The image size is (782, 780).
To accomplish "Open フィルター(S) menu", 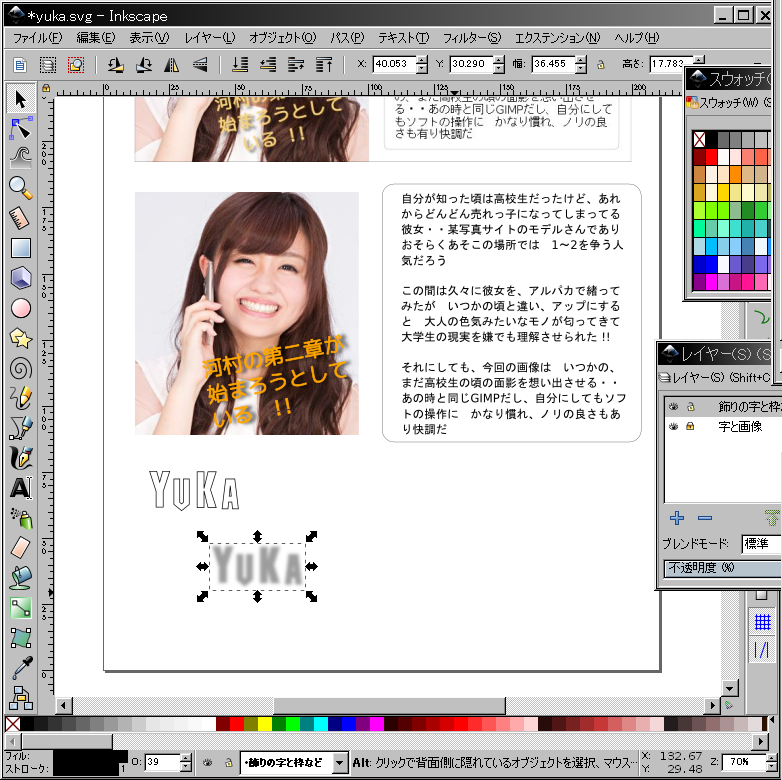I will point(471,38).
